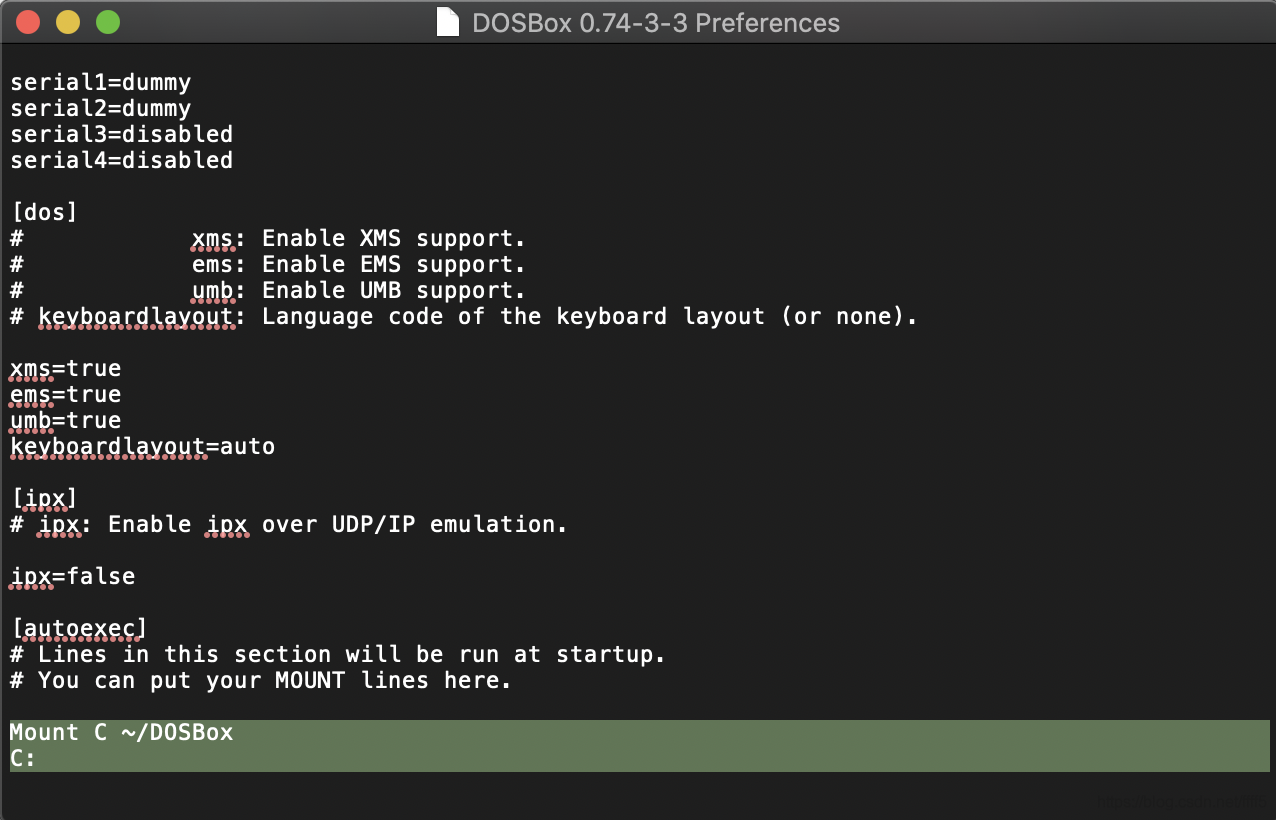This screenshot has height=820, width=1276.
Task: Click the highlighted 'C:' line
Action: pyautogui.click(x=640, y=758)
